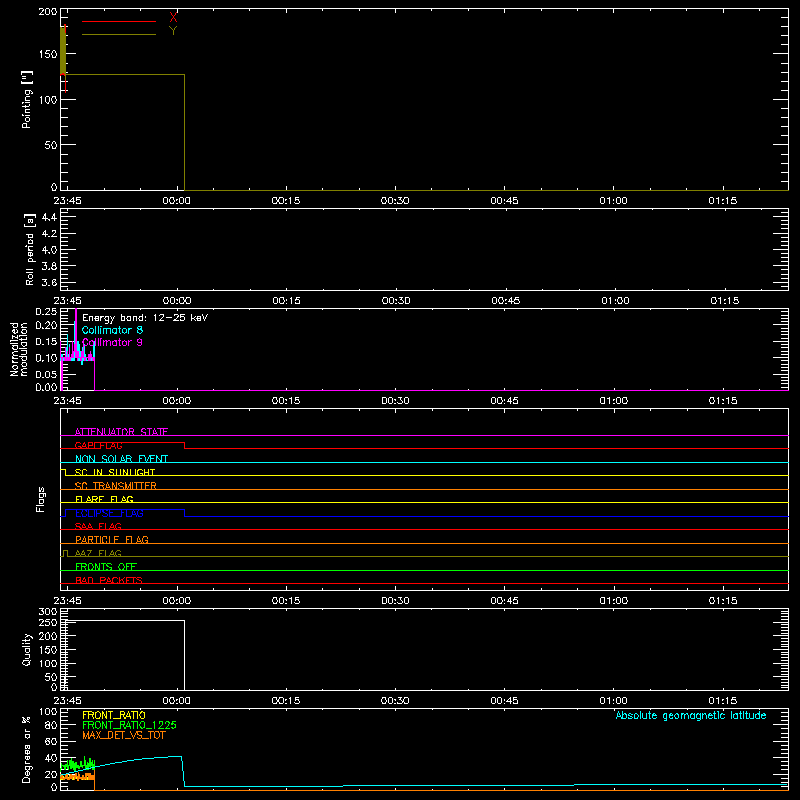Select the FLARE_FLAG flag label
Viewport: 800px width, 800px height.
104,499
